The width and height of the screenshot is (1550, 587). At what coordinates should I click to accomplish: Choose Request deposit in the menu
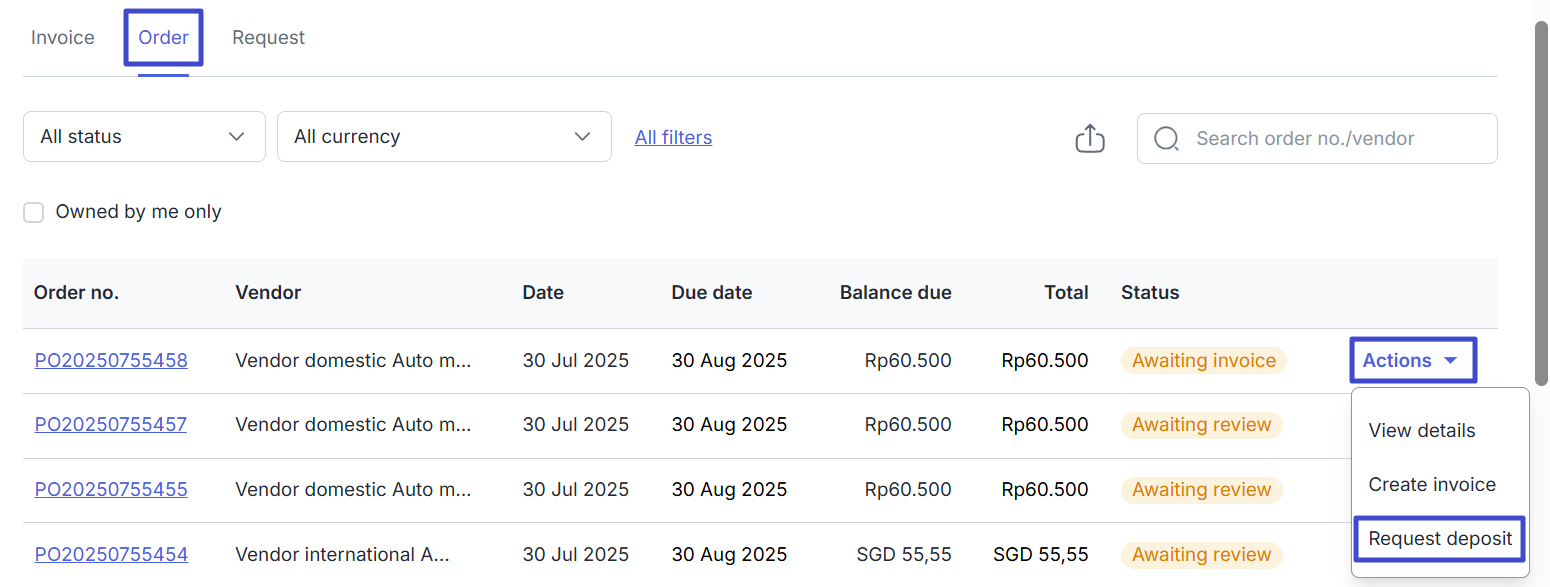[x=1439, y=539]
